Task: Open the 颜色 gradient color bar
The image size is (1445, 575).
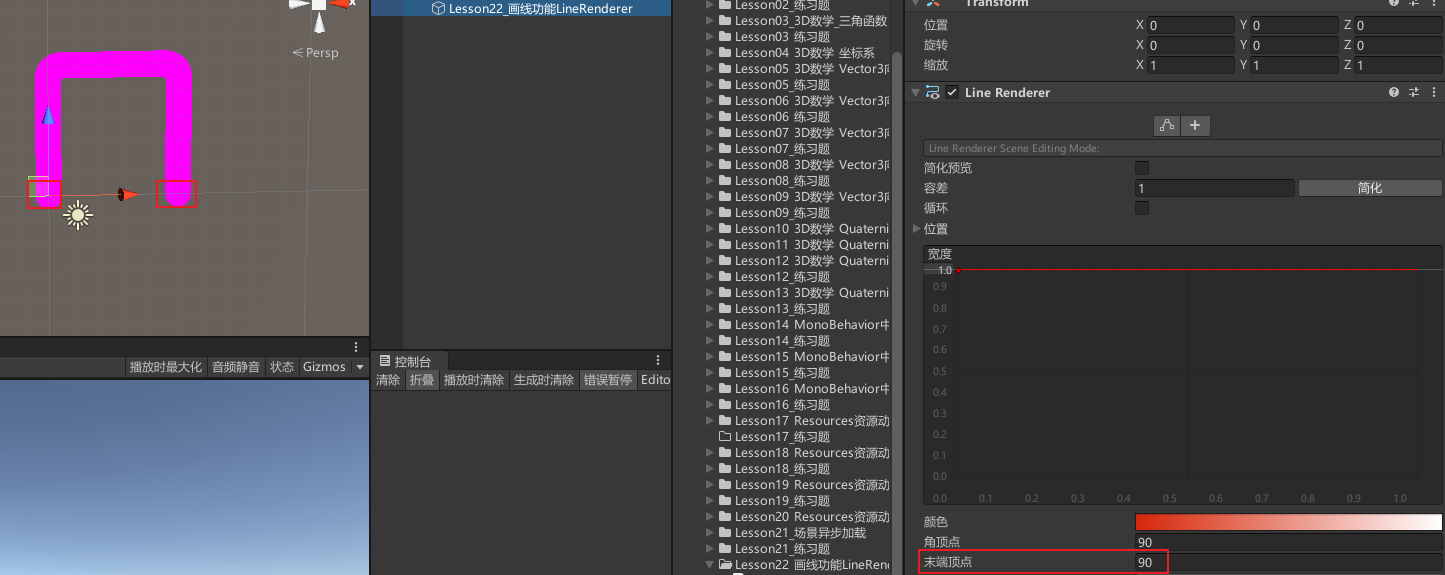Action: click(x=1288, y=522)
